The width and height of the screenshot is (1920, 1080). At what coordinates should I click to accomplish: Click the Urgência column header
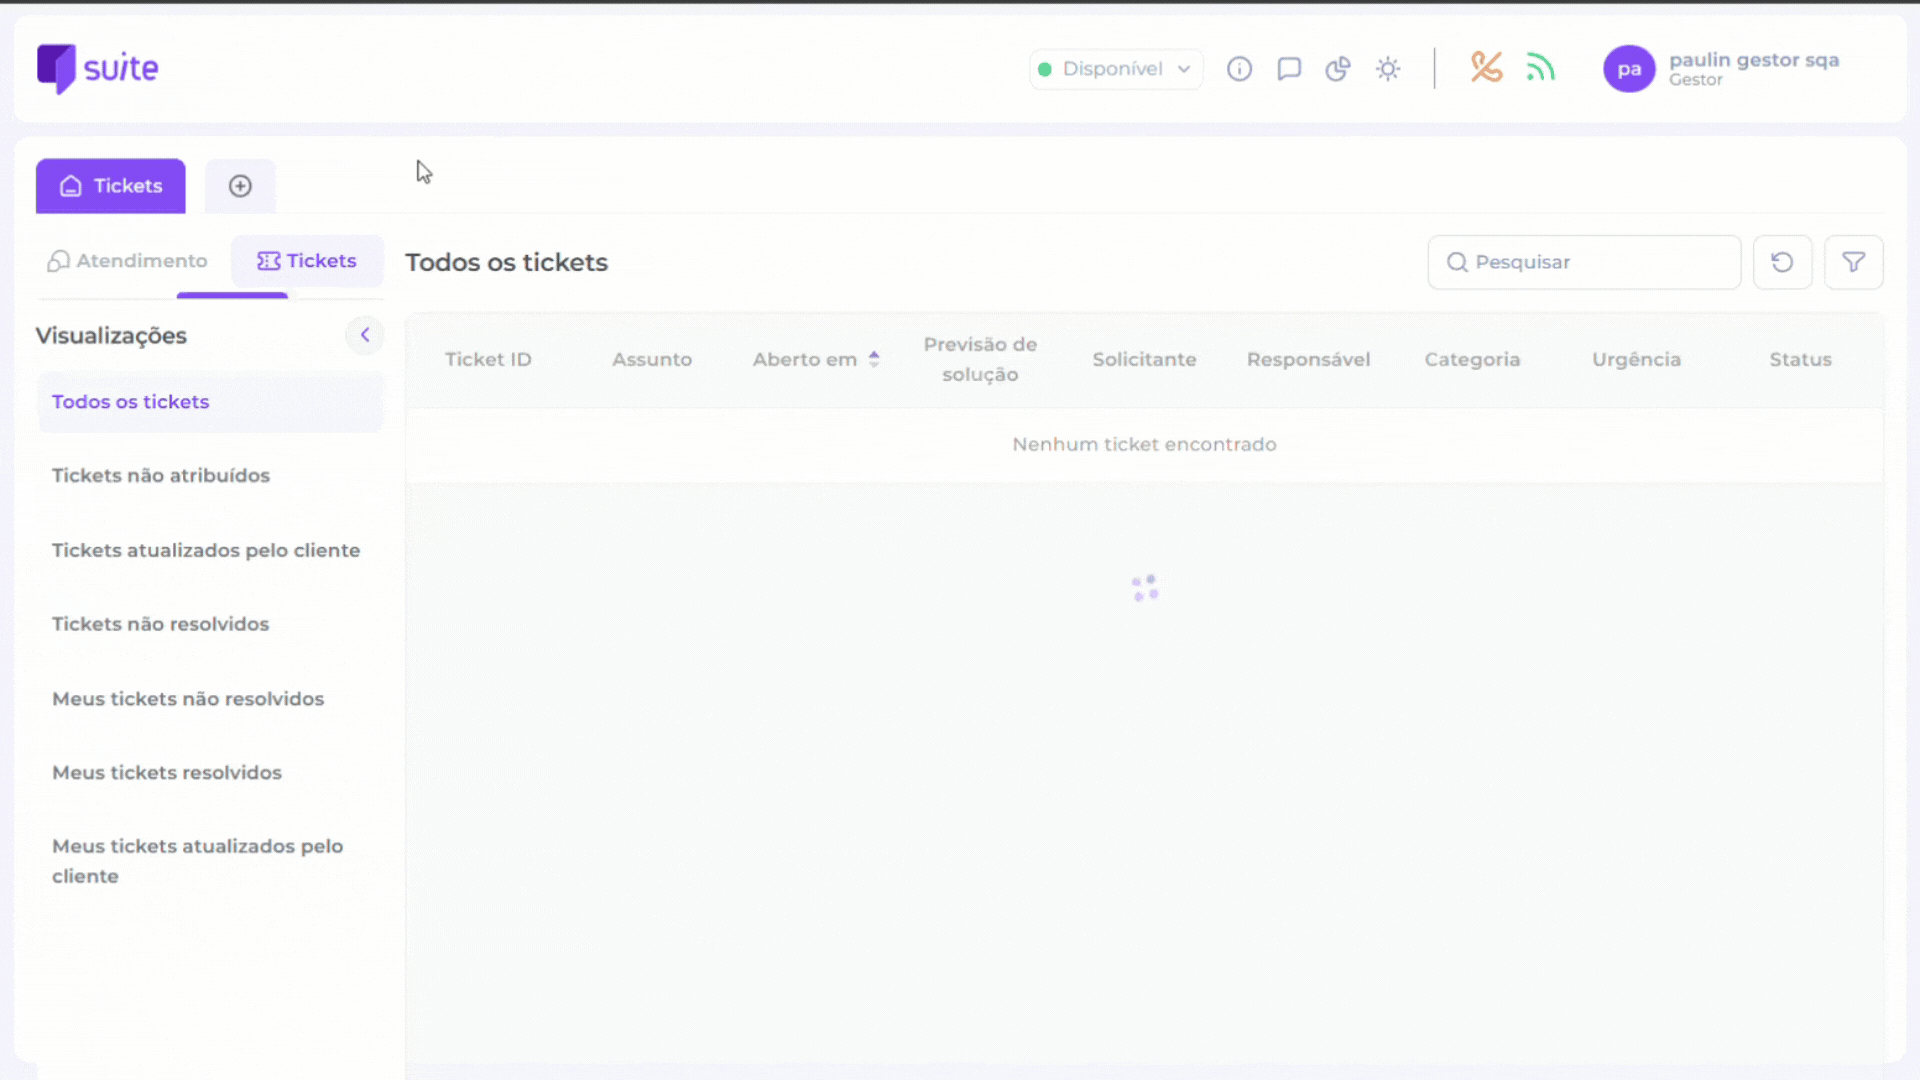coord(1636,360)
